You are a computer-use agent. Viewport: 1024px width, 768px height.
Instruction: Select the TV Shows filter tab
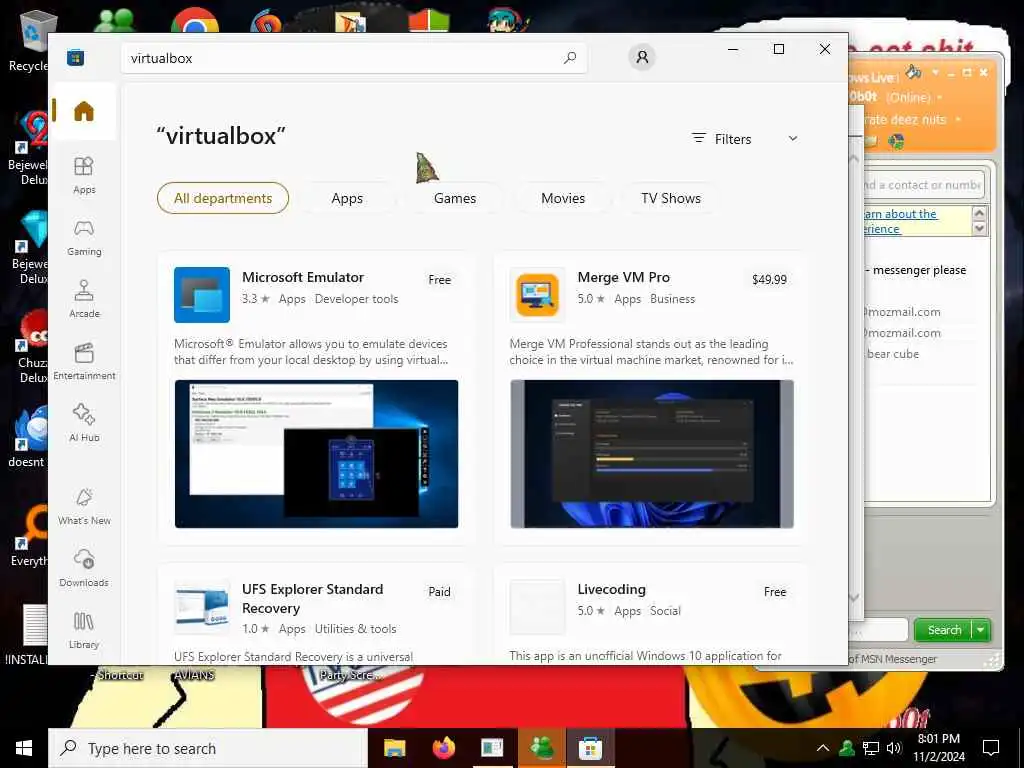point(671,198)
